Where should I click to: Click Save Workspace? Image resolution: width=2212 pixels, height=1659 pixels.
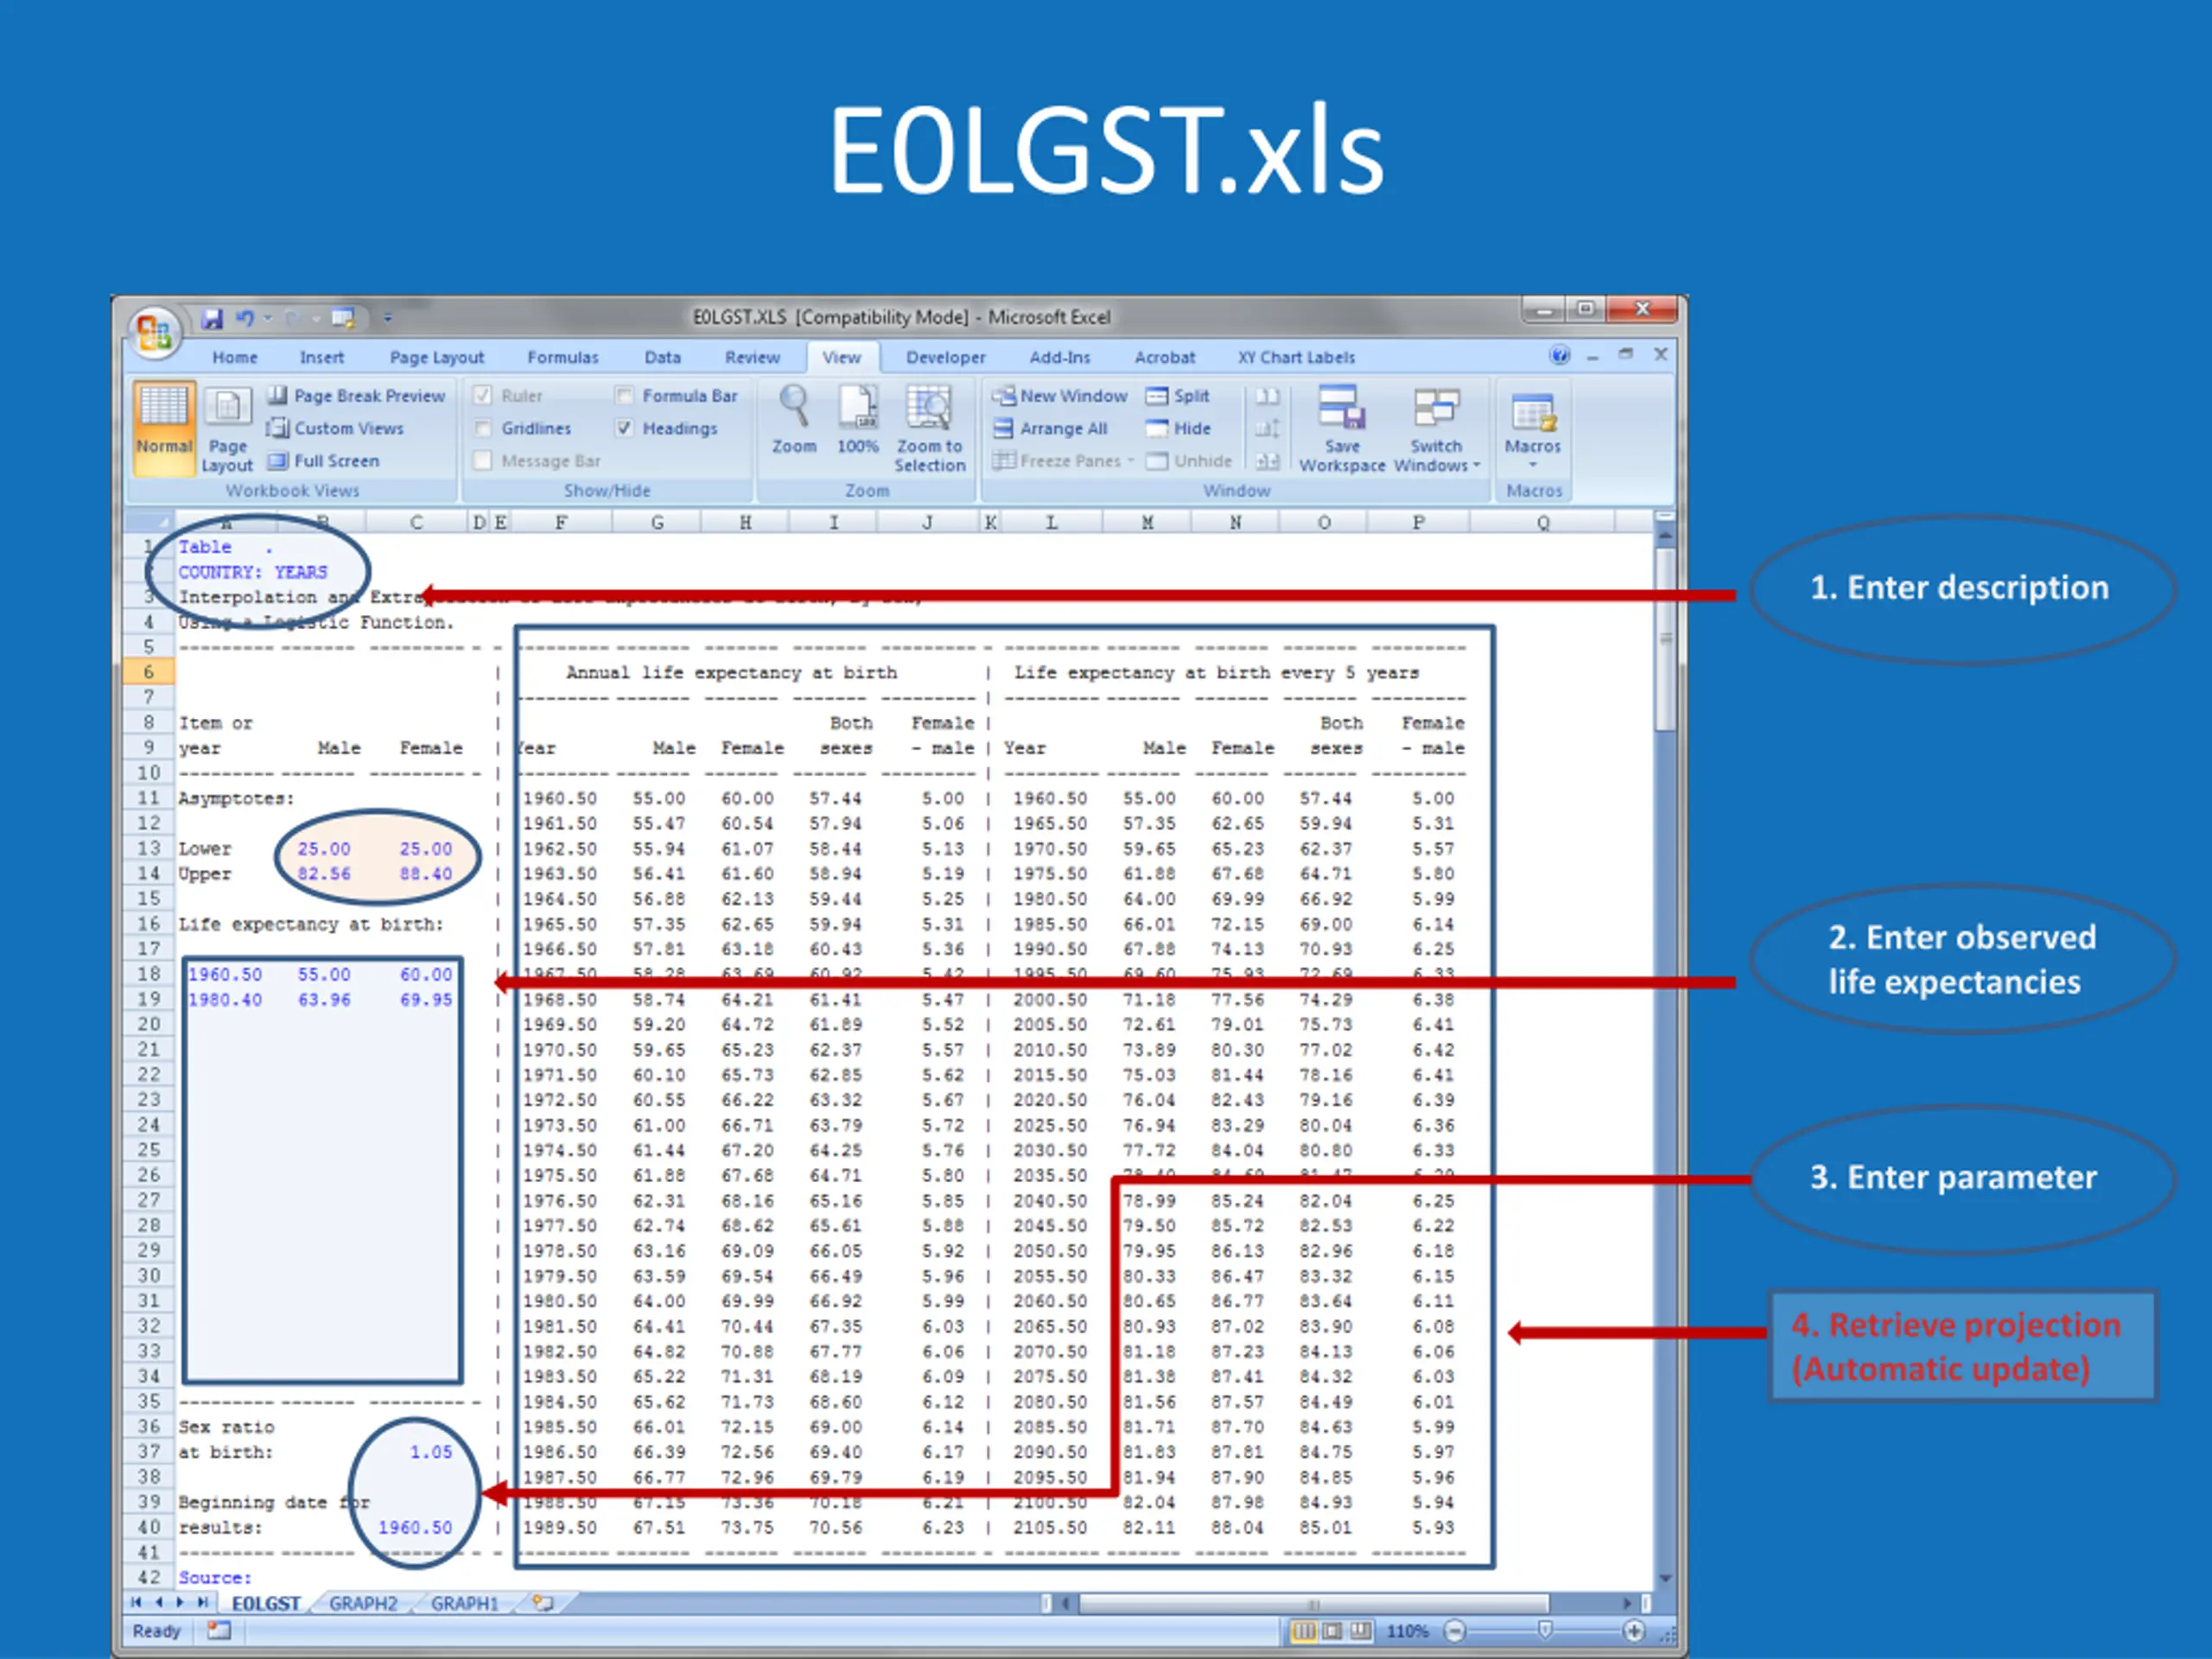(x=1342, y=428)
